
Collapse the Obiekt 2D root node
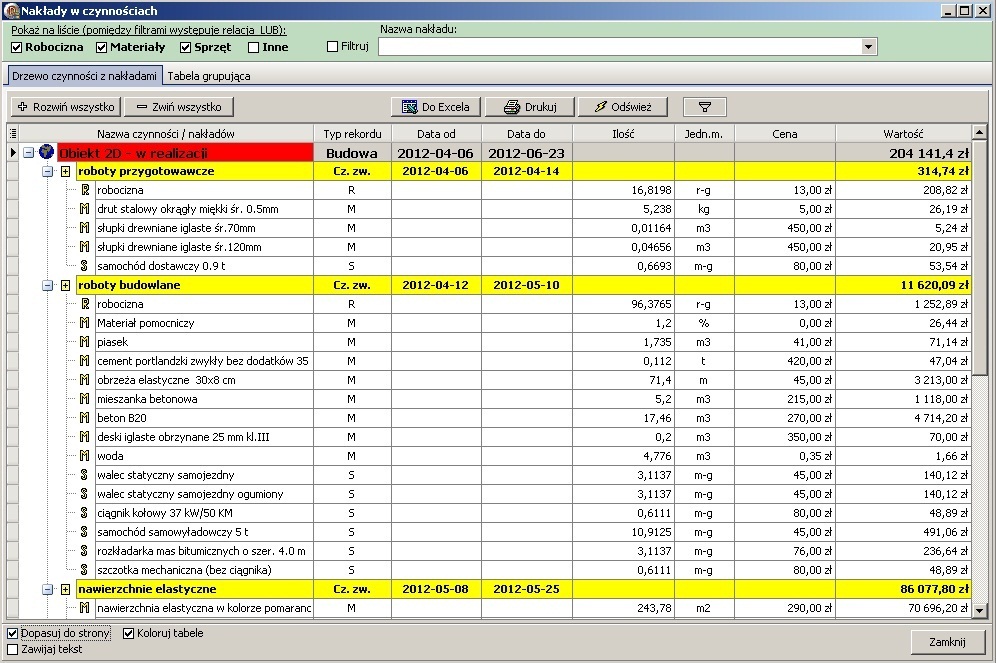(29, 152)
